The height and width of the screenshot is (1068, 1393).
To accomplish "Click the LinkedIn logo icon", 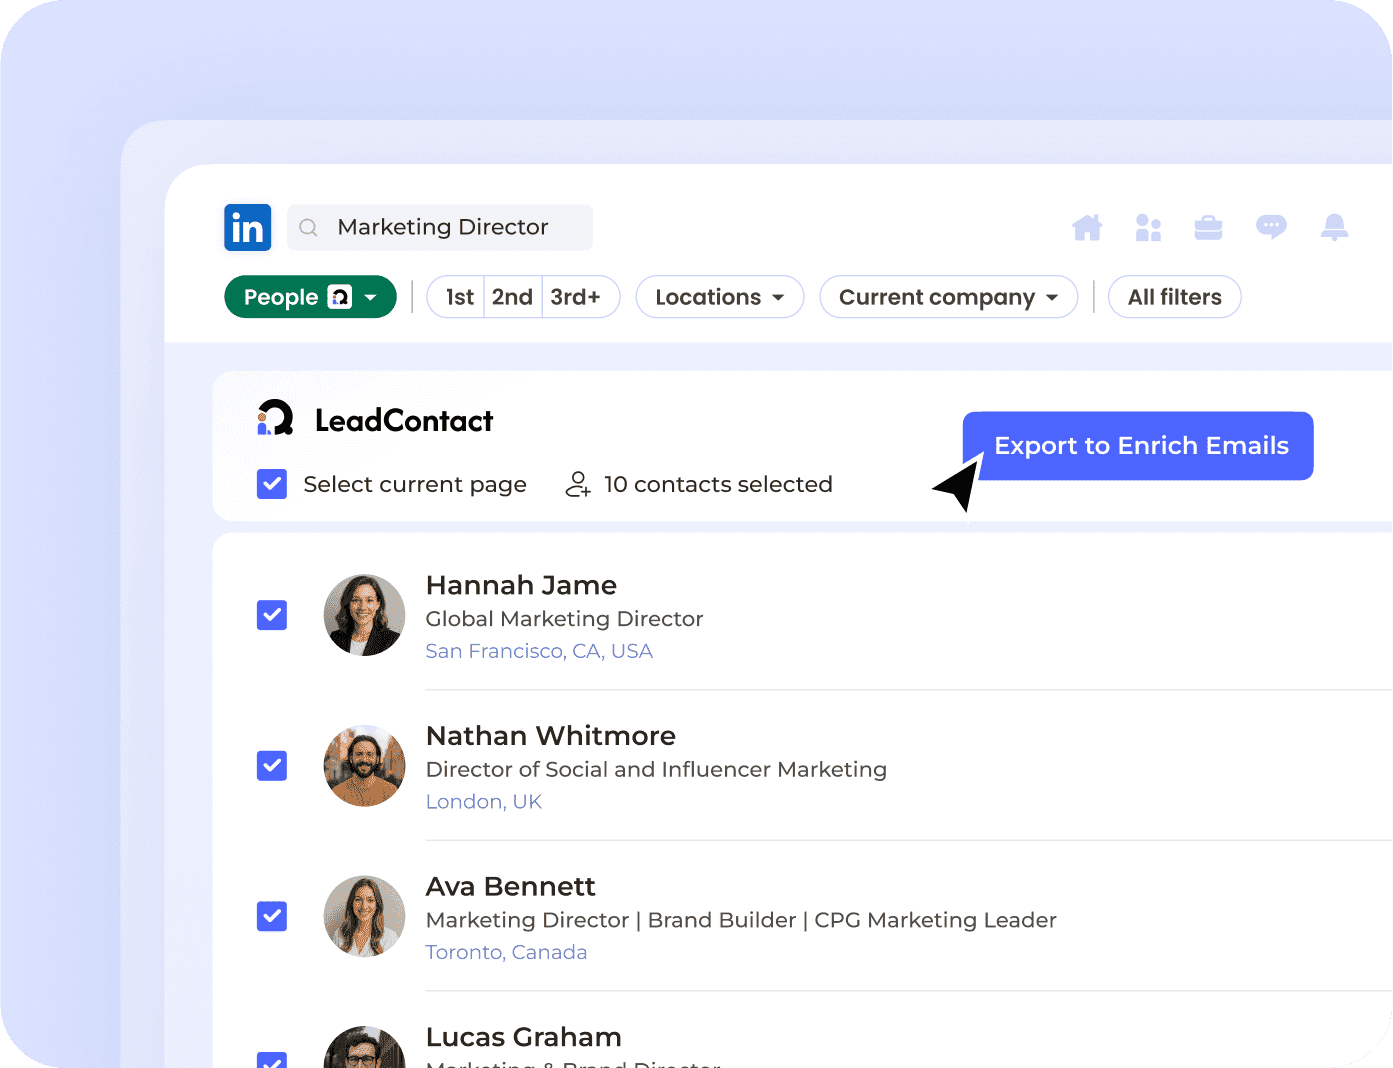I will click(x=247, y=228).
